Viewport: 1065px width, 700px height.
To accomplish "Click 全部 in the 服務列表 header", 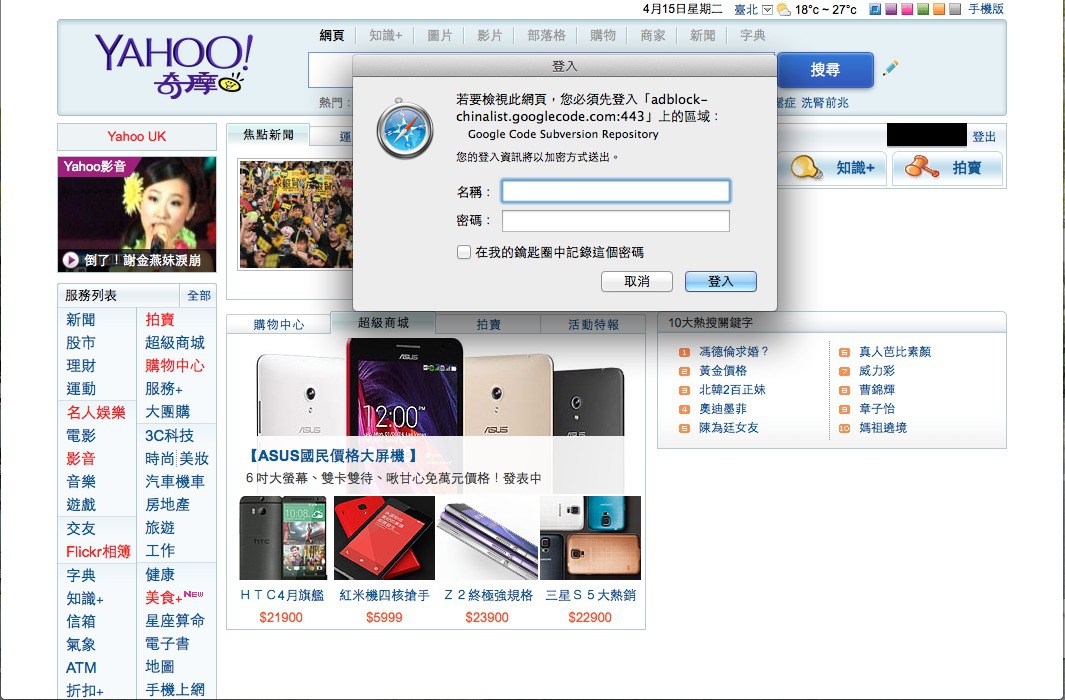I will [199, 295].
